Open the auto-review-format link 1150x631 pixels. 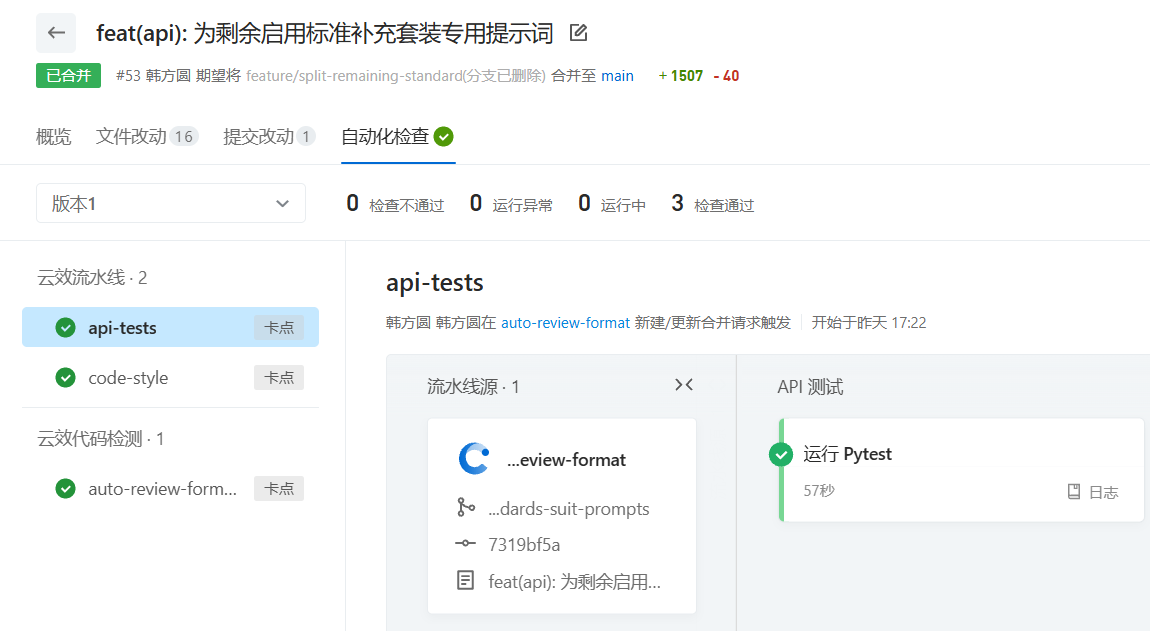(565, 323)
